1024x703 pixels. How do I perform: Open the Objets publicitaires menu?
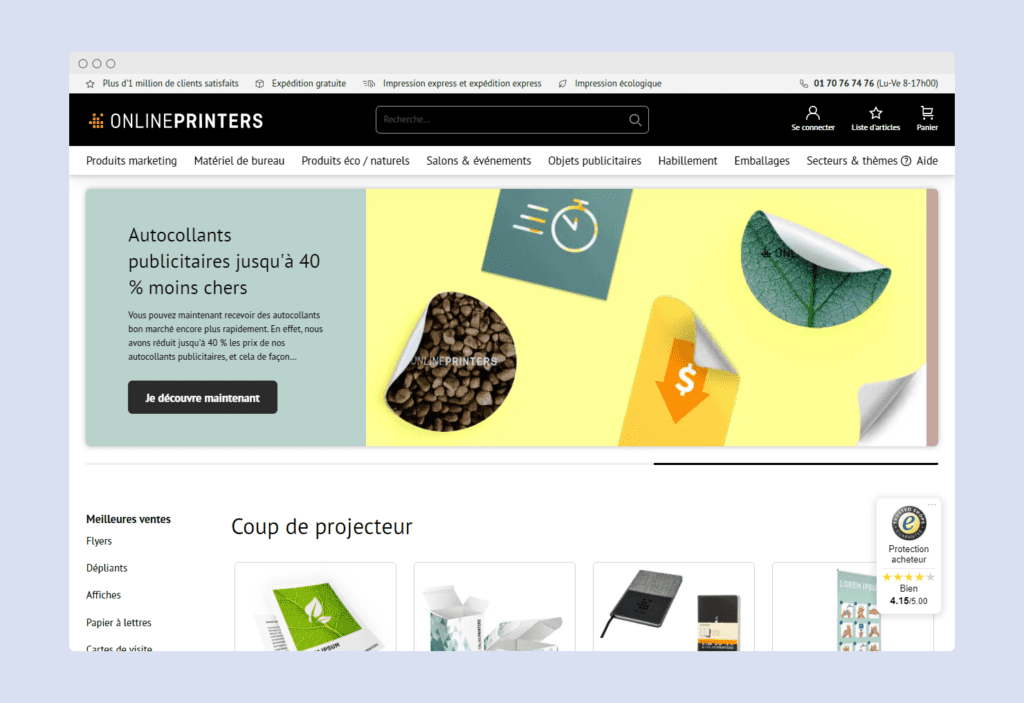coord(594,161)
